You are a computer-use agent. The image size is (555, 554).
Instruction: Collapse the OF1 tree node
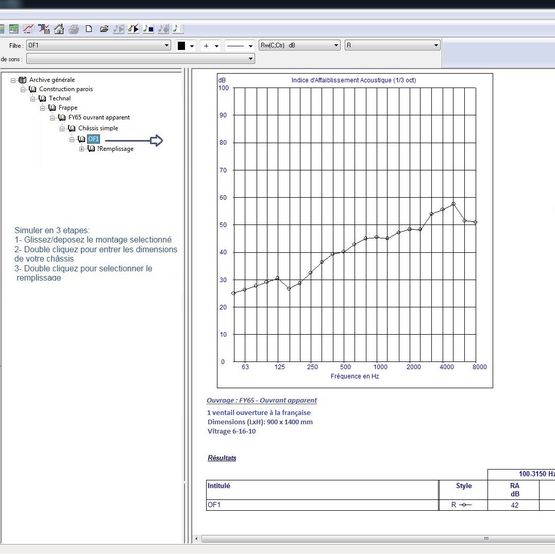72,139
